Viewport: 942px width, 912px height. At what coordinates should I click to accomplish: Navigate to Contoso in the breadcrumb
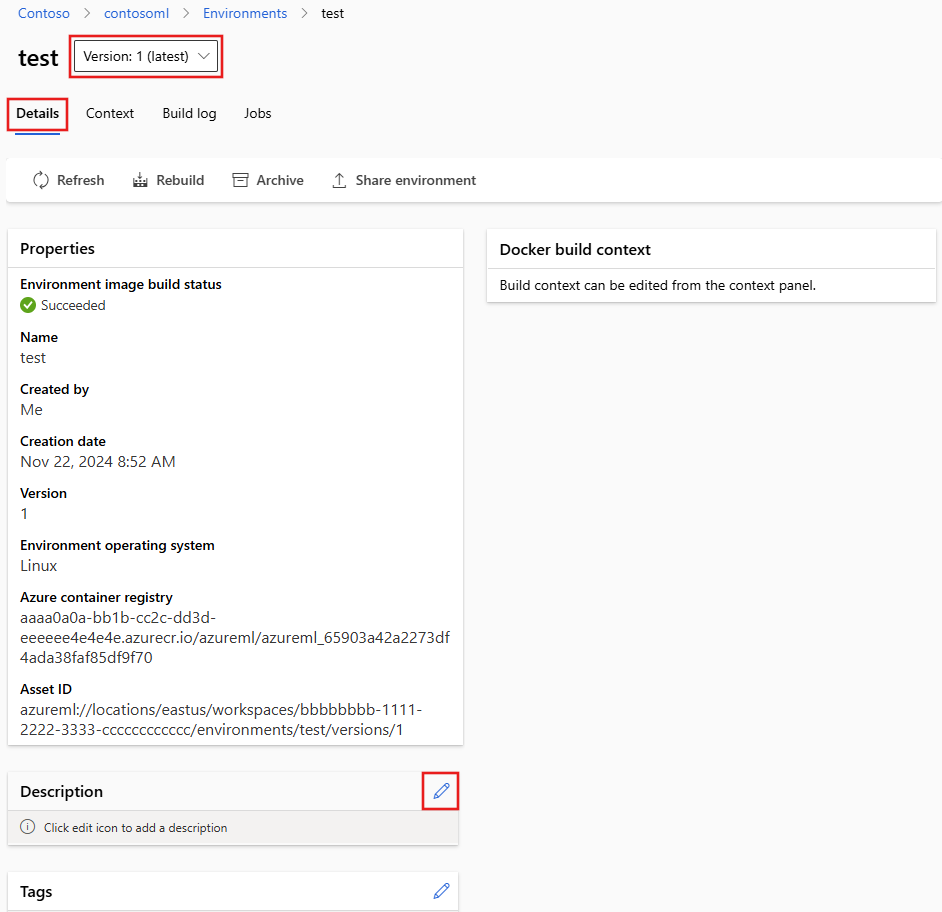coord(44,14)
